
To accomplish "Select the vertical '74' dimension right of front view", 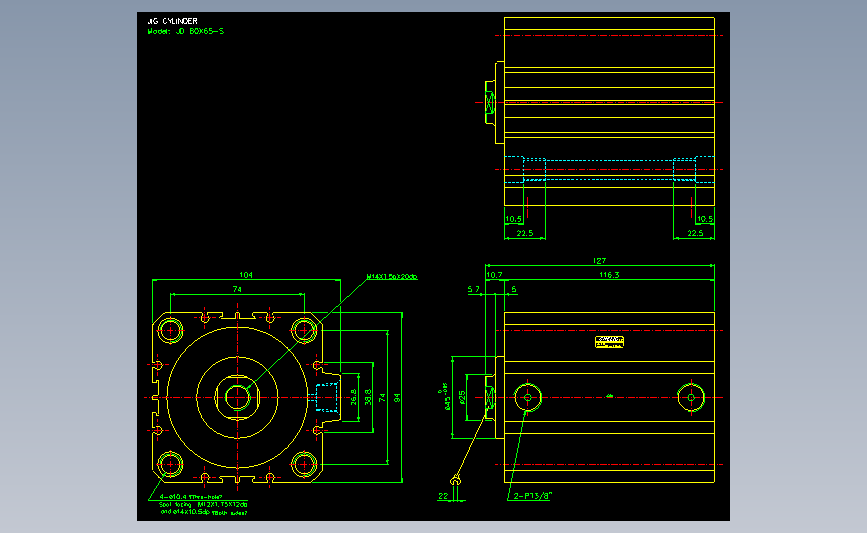I will [x=382, y=398].
